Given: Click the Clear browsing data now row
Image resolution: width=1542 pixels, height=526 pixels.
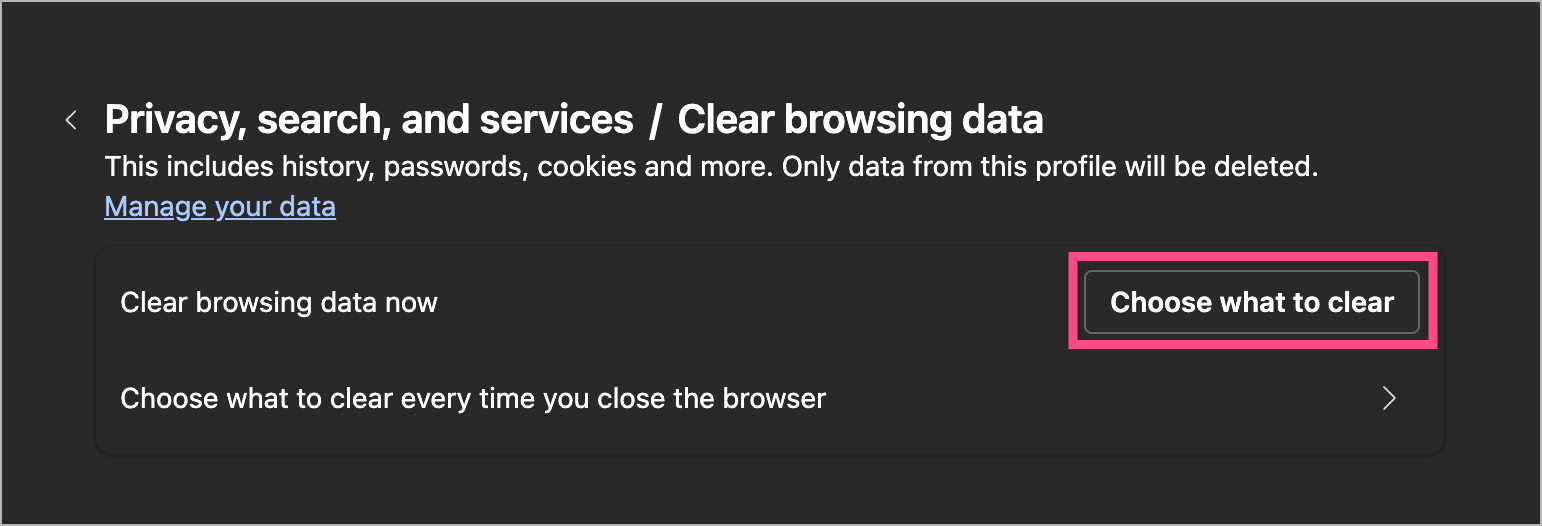Looking at the screenshot, I should pos(600,302).
